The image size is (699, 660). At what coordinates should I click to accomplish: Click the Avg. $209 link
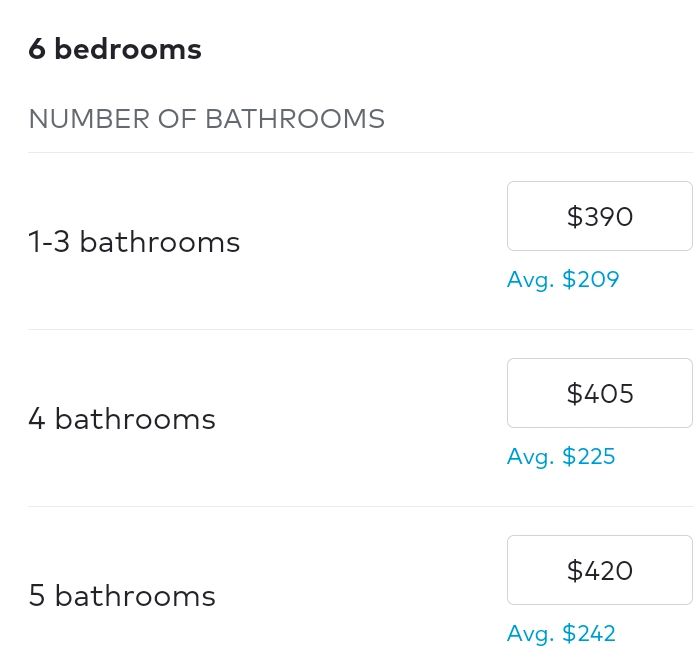point(563,279)
